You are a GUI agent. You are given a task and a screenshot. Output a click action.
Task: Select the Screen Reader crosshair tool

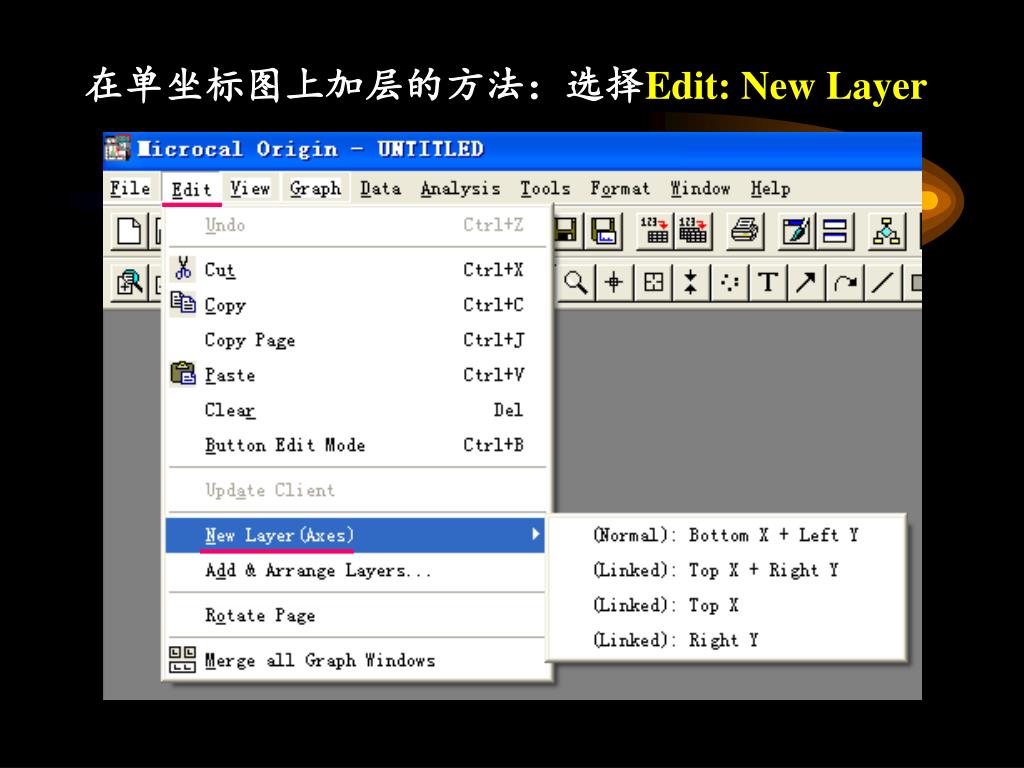tap(613, 283)
